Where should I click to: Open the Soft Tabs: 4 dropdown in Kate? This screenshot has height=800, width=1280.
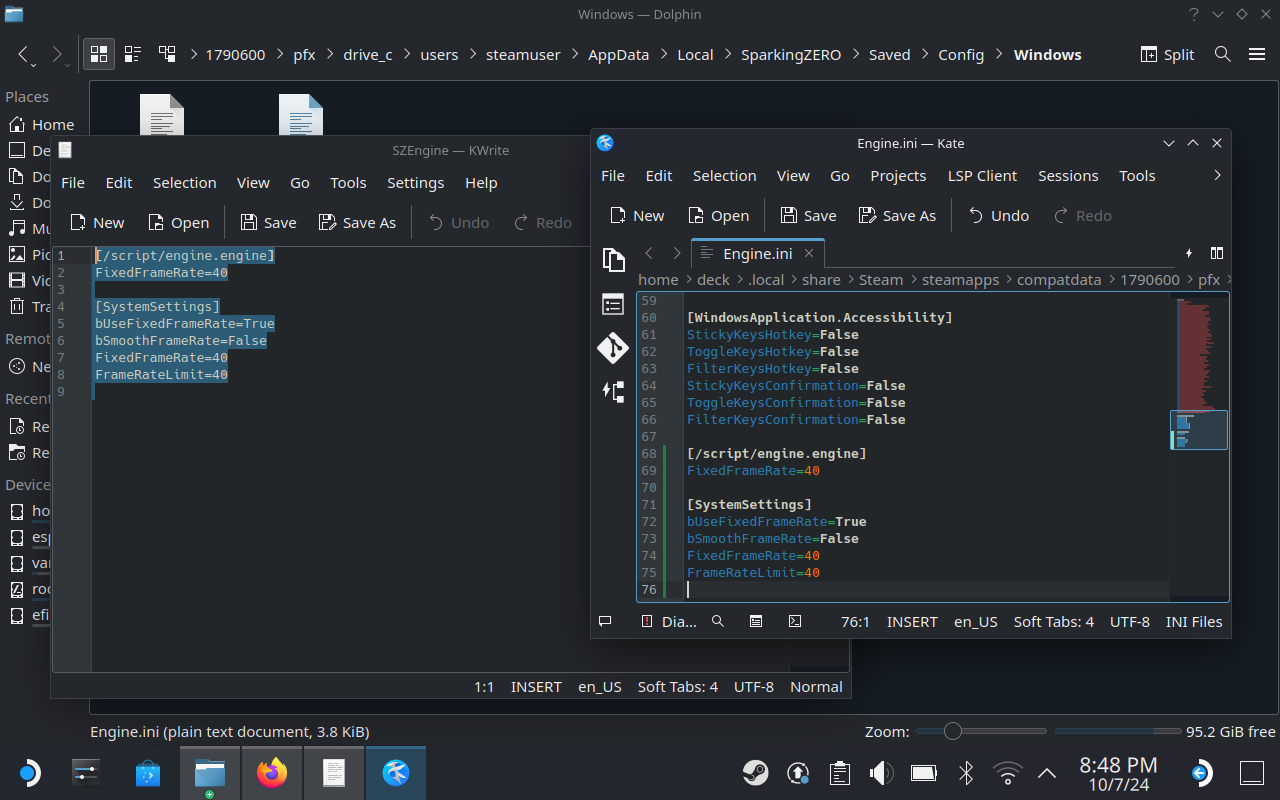[x=1053, y=621]
